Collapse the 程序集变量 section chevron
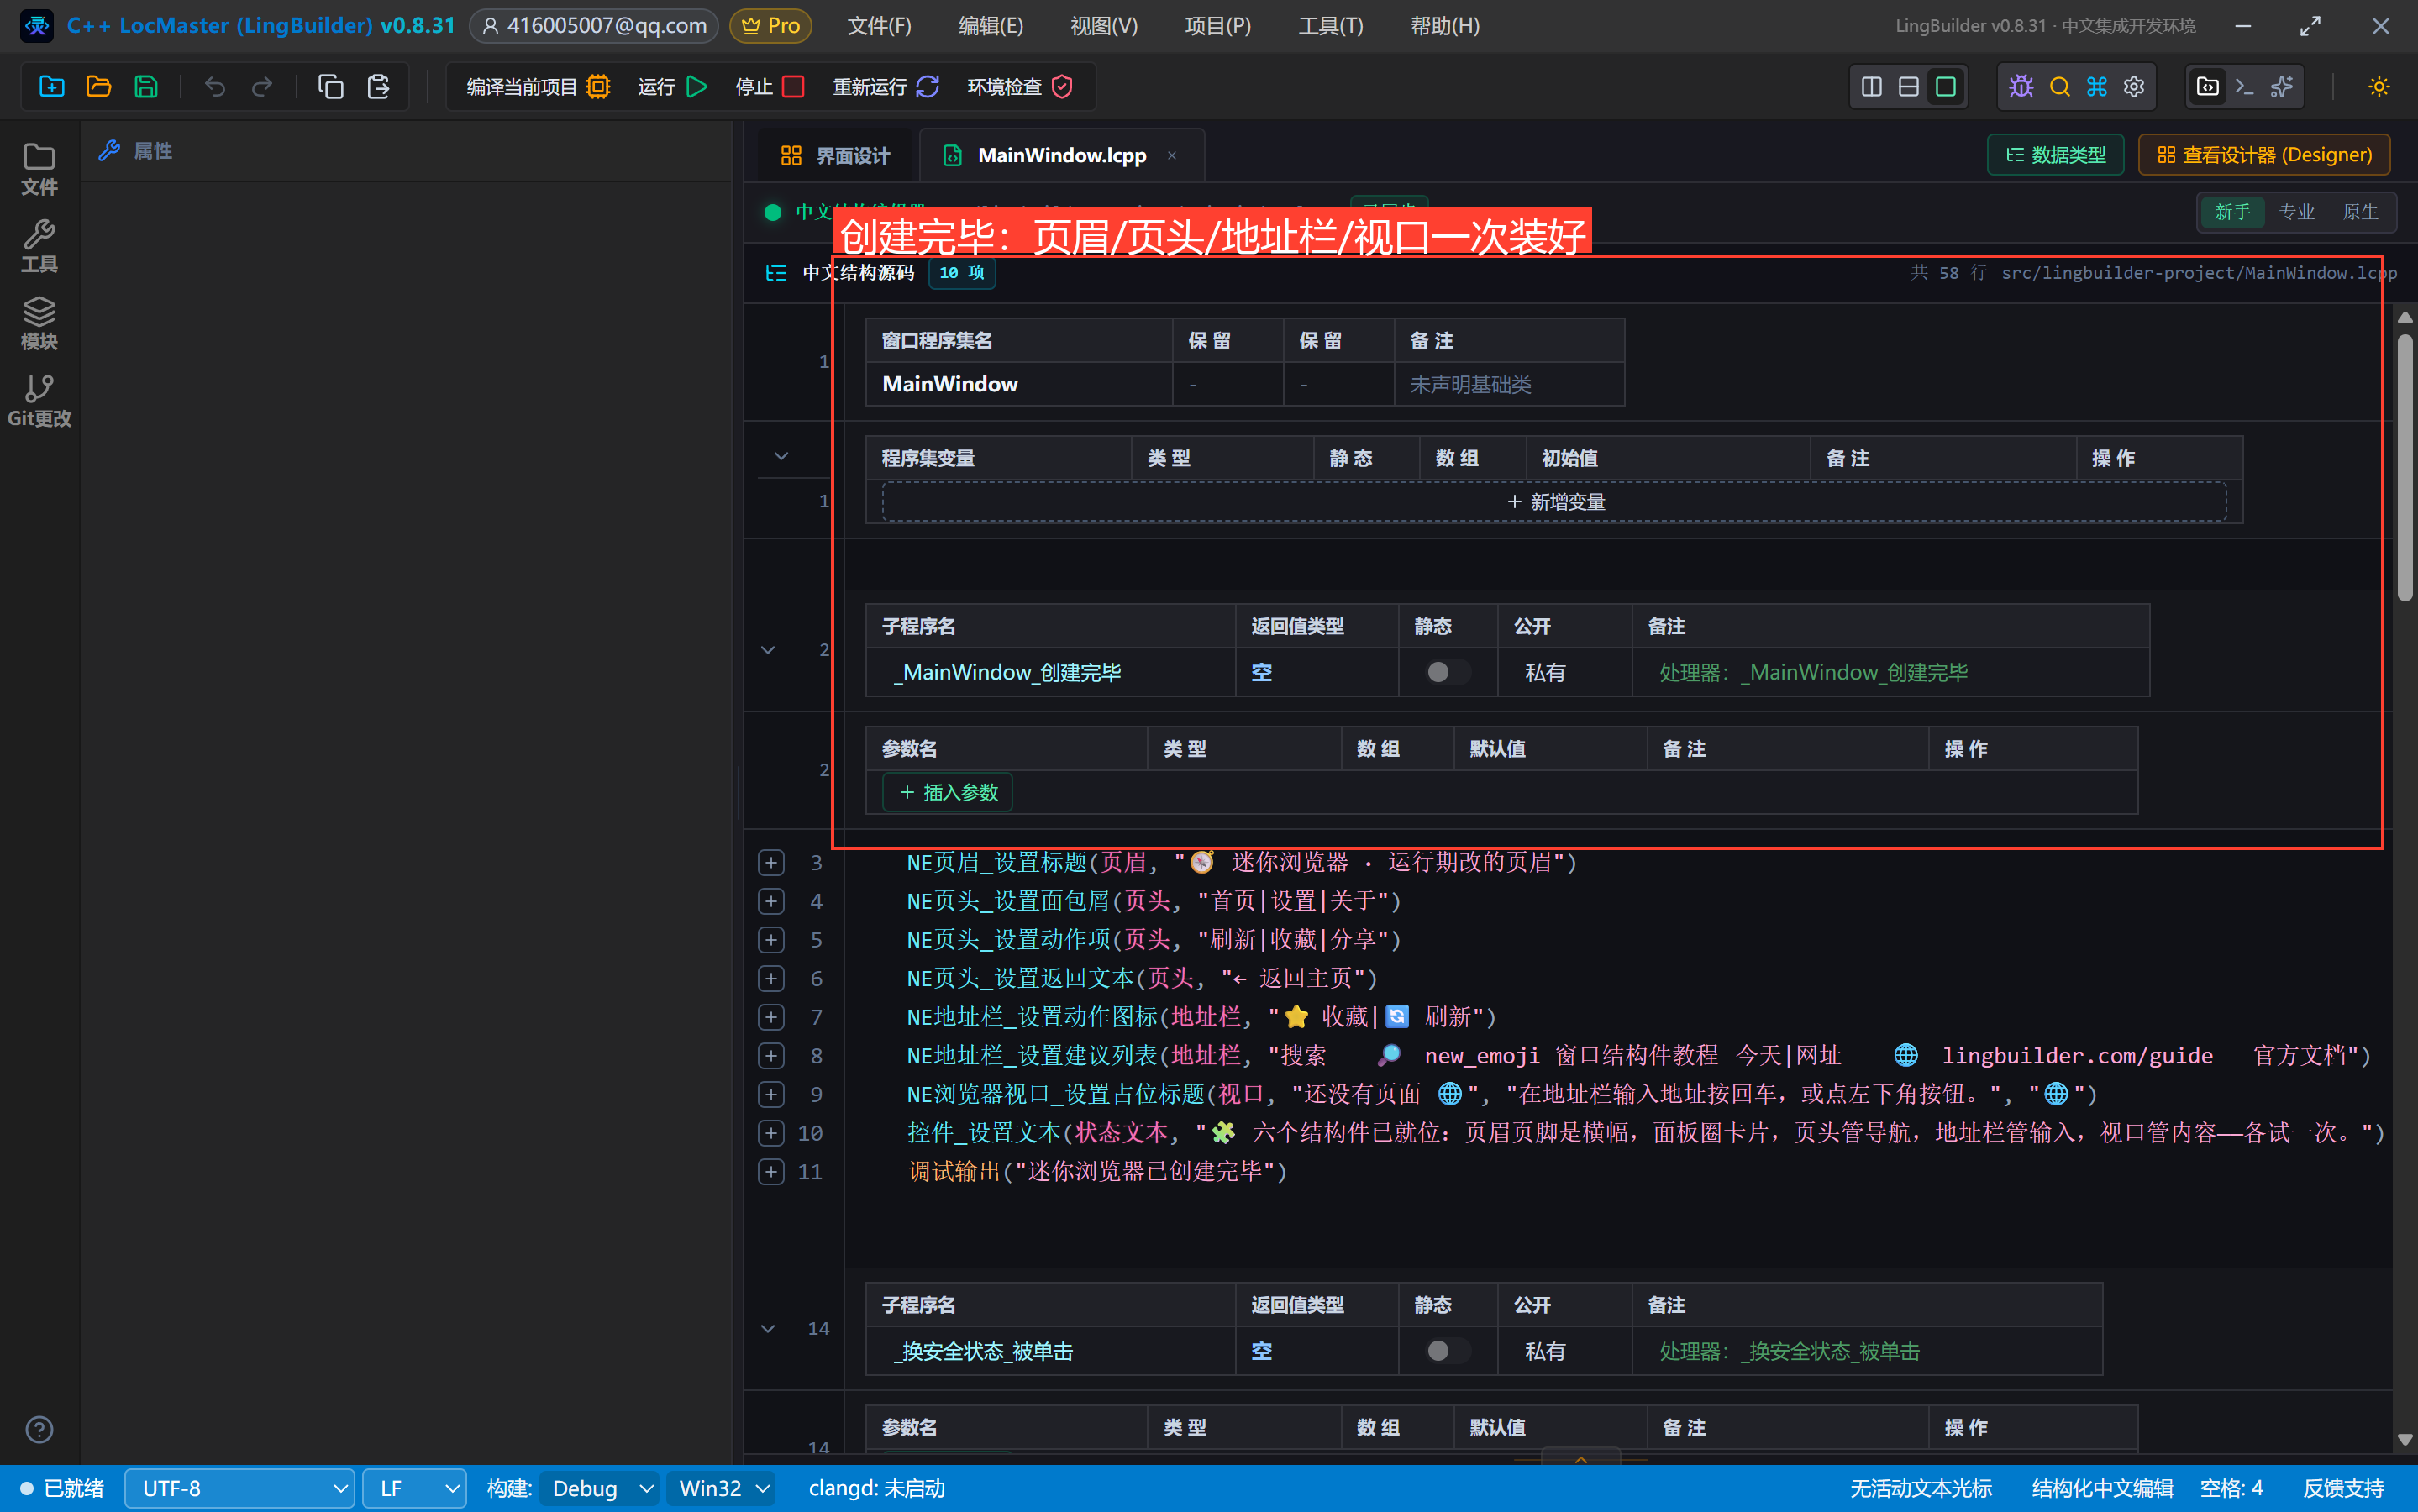 [x=781, y=456]
